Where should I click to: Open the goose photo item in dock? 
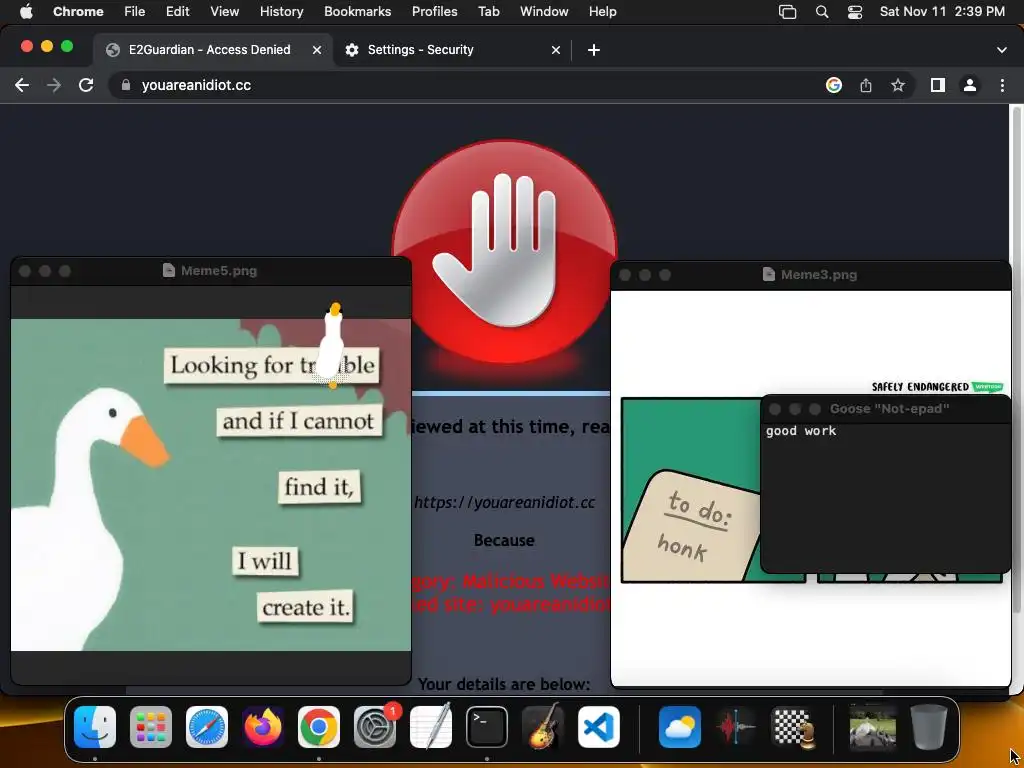coord(872,727)
